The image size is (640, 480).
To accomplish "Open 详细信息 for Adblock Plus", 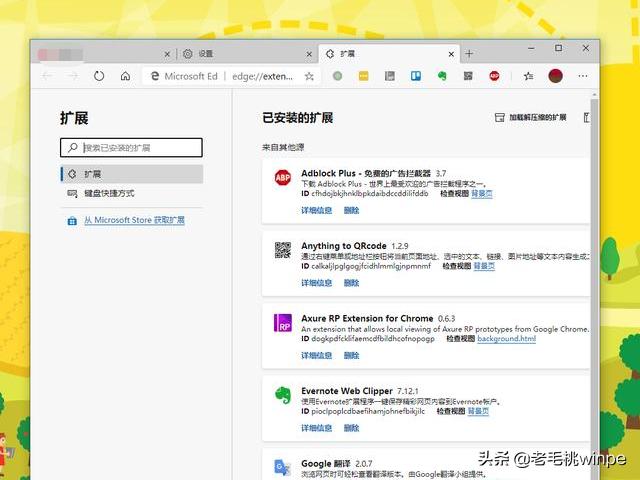I will pyautogui.click(x=316, y=210).
